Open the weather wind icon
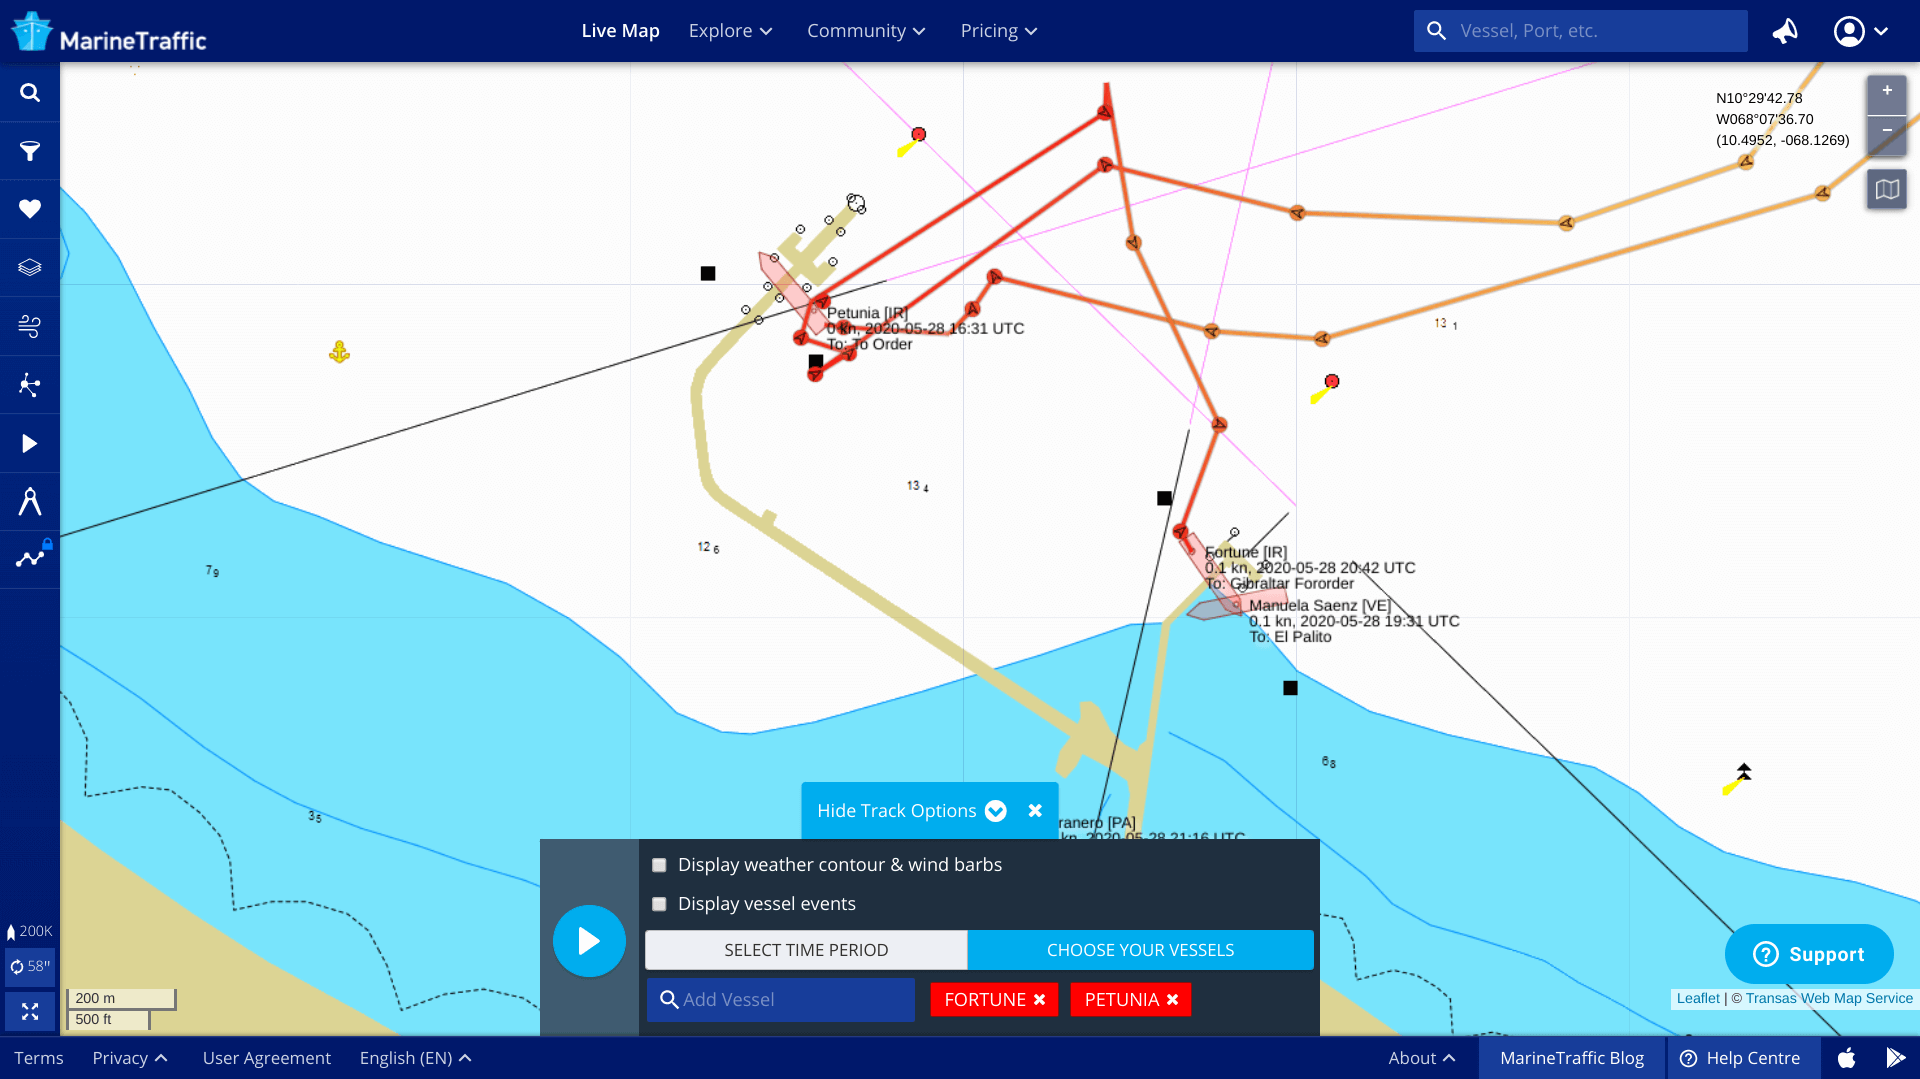 [x=30, y=326]
